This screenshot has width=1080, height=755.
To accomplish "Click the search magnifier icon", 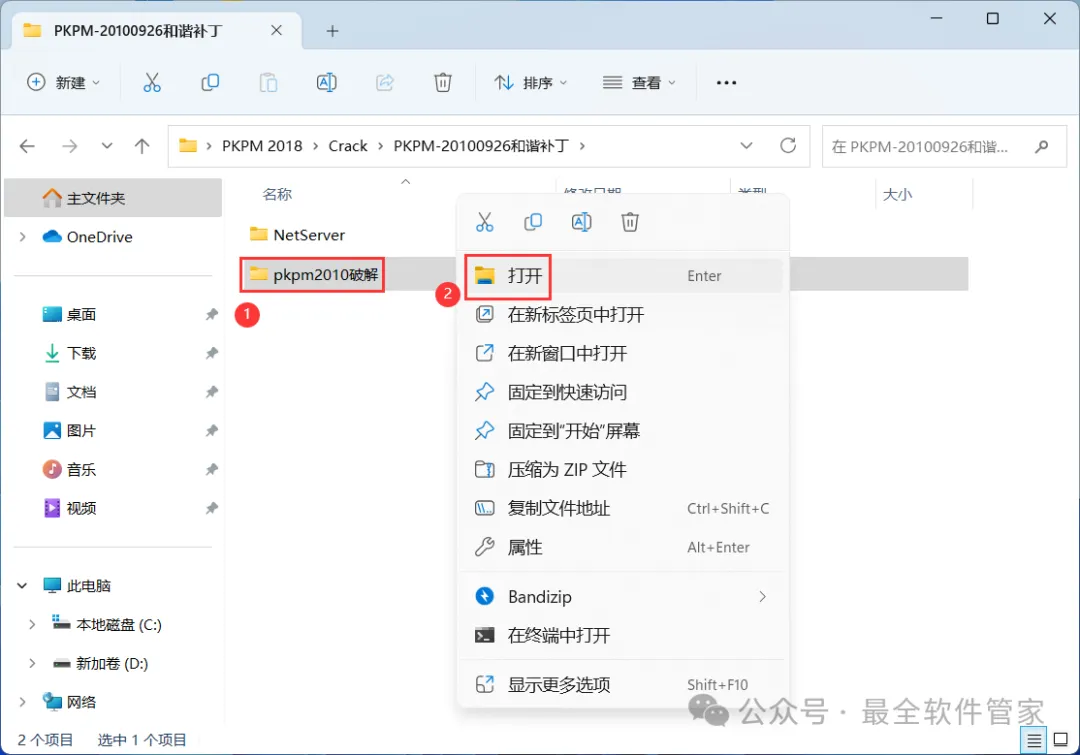I will 1041,146.
